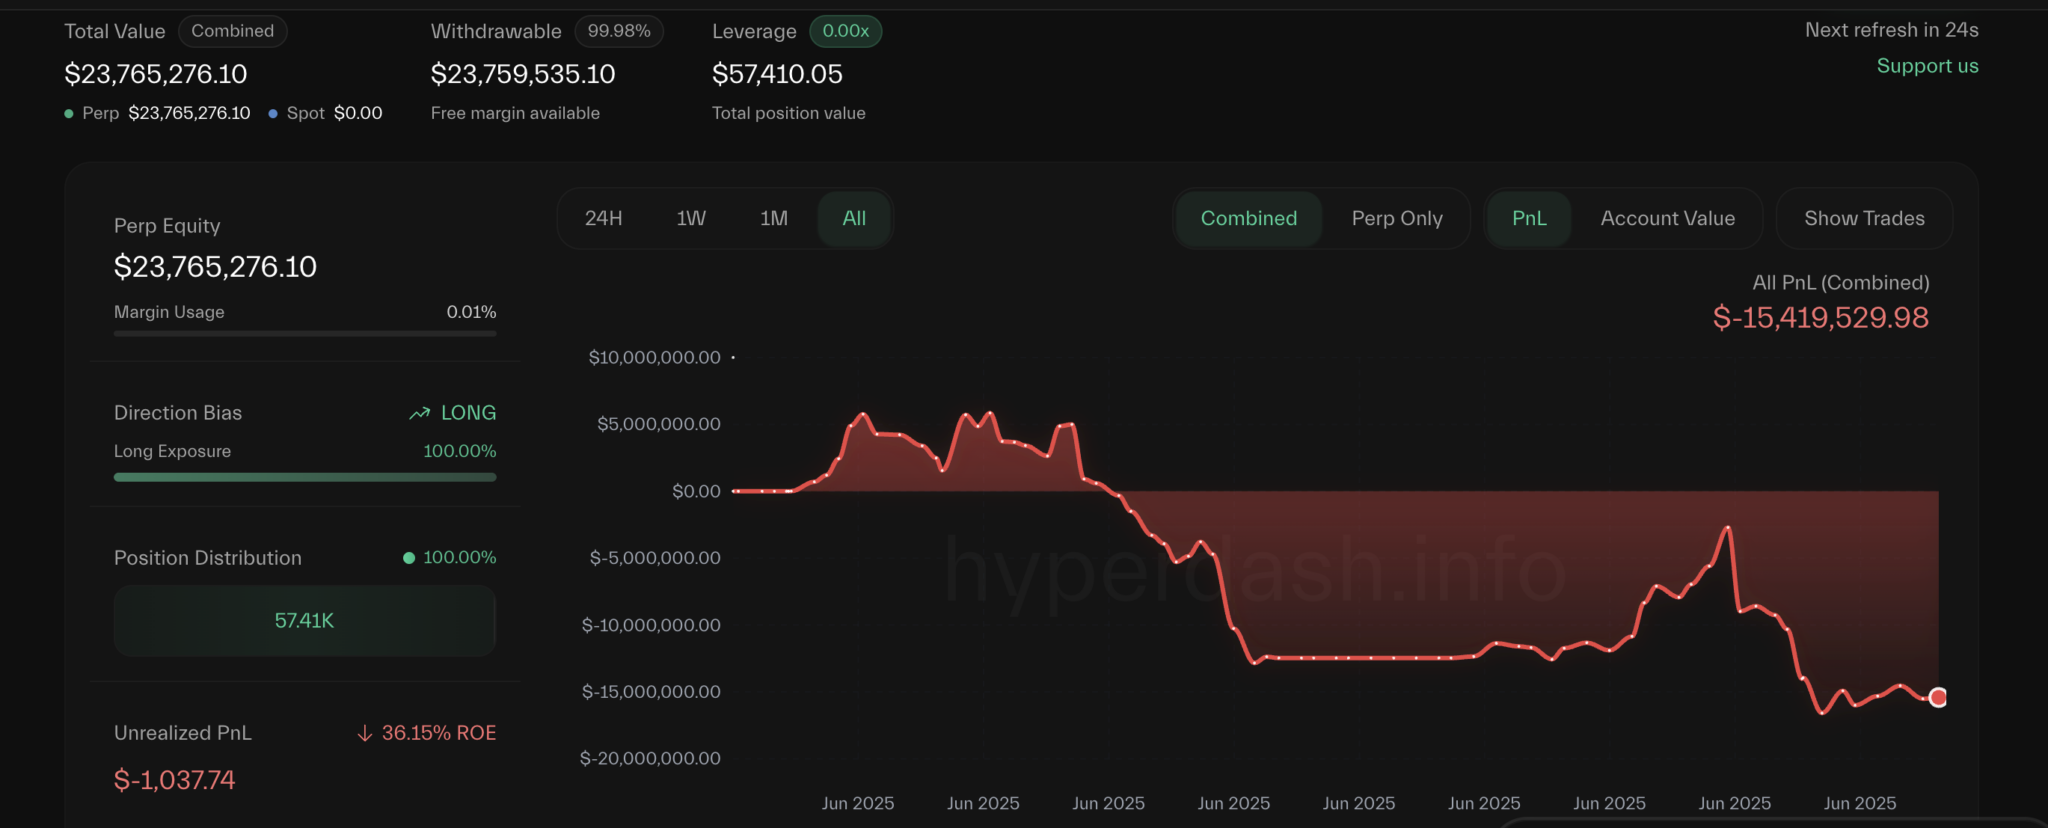Click the Combined badge next to Total Value
Screen dimensions: 2048x828
232,31
